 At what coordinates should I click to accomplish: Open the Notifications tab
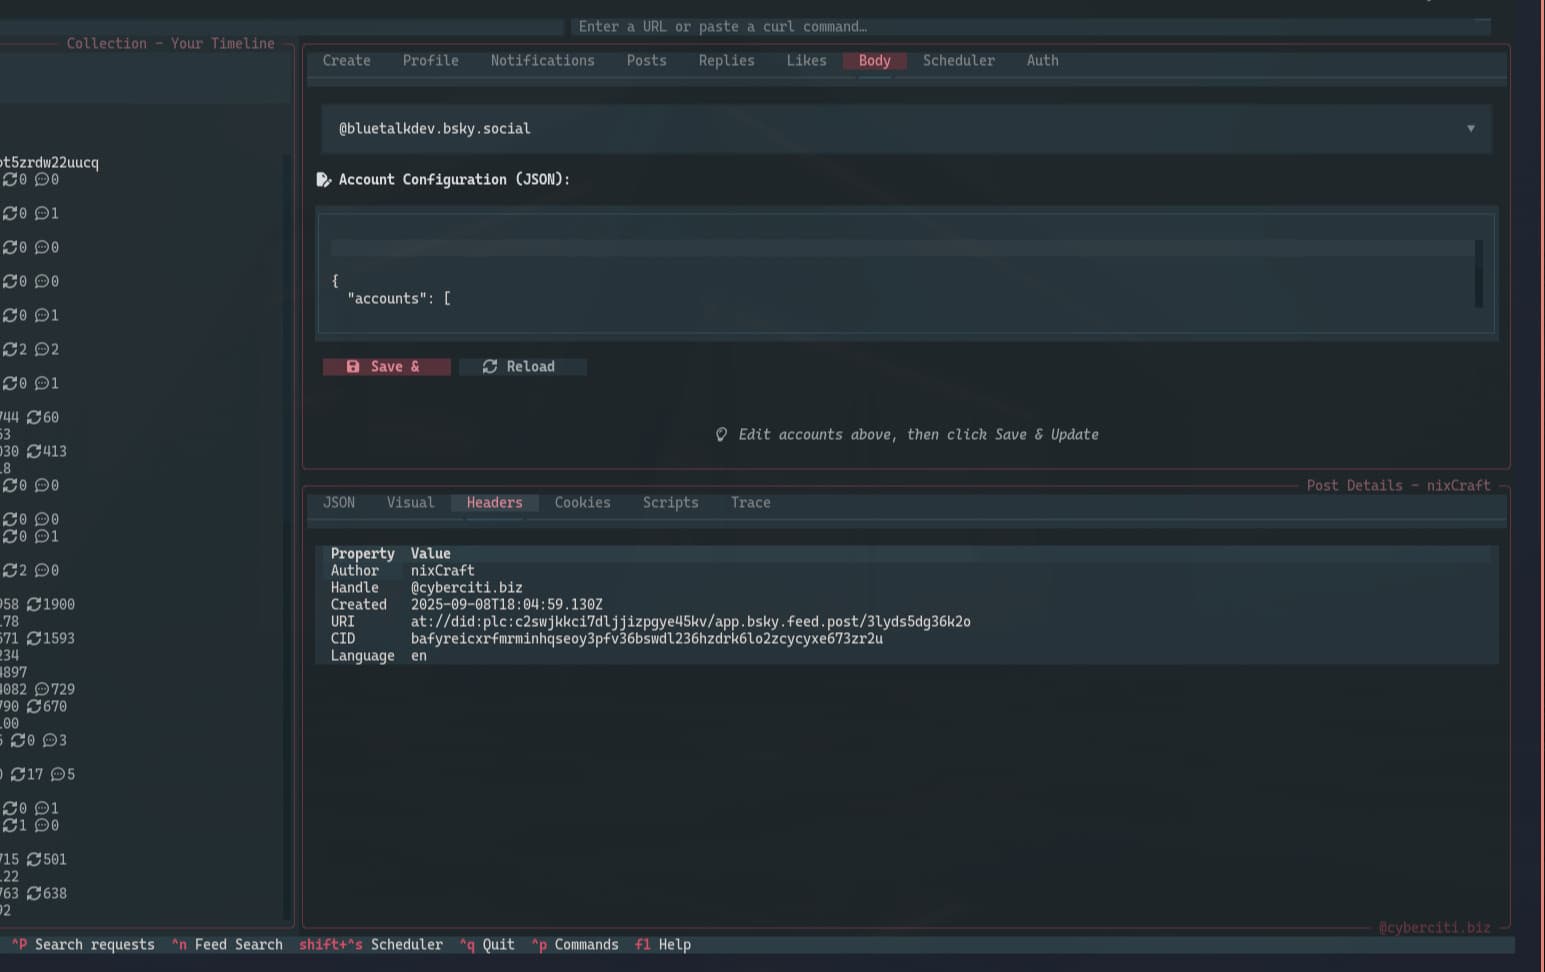[542, 61]
